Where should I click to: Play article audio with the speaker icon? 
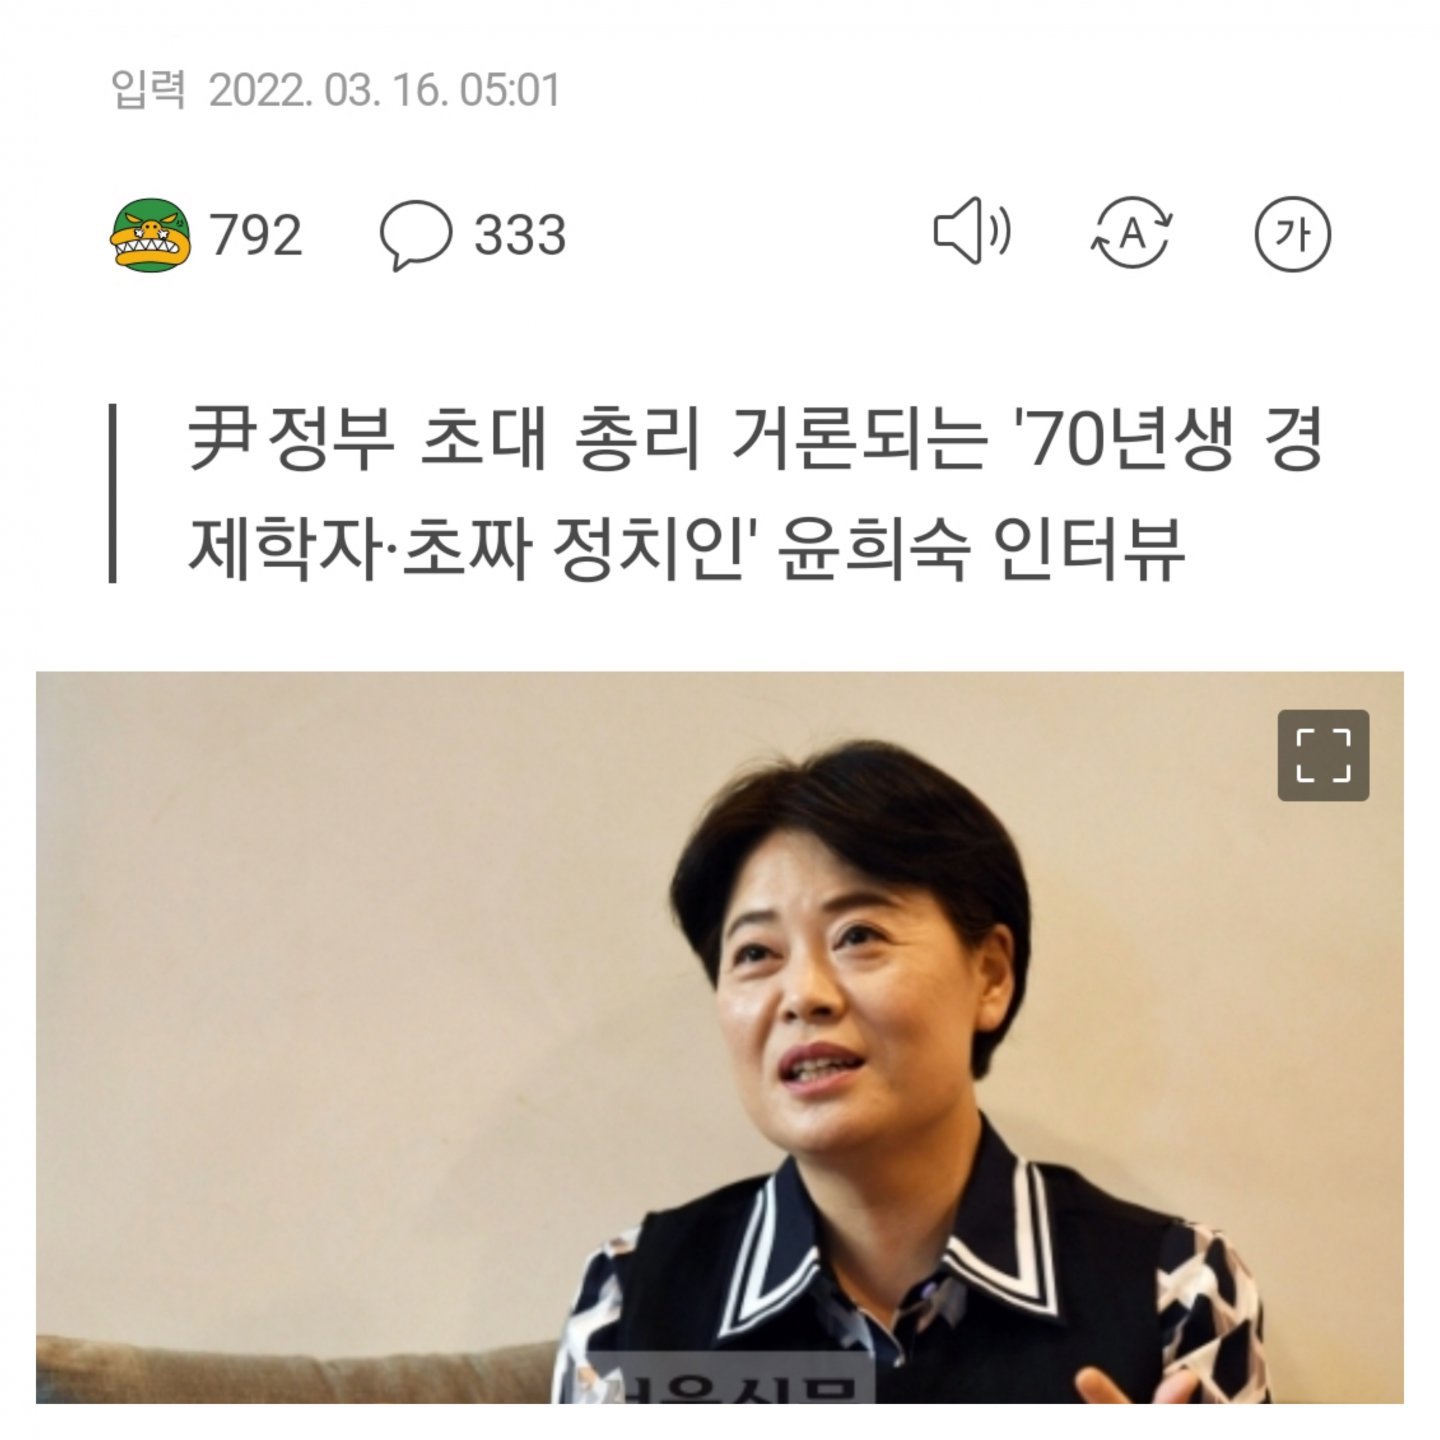tap(972, 232)
